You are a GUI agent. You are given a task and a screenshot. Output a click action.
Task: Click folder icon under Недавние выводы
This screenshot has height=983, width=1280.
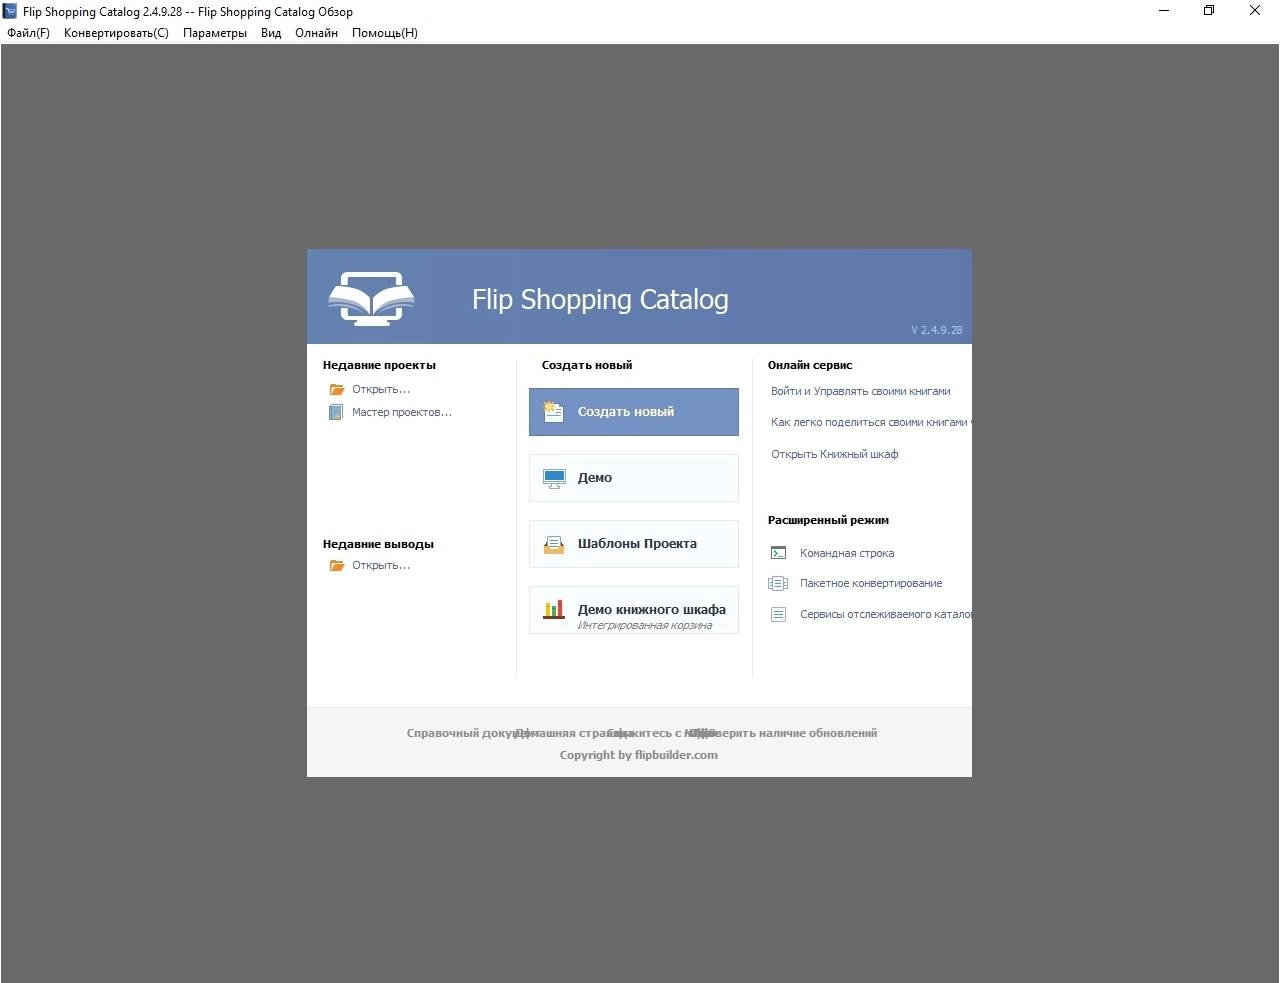click(337, 566)
